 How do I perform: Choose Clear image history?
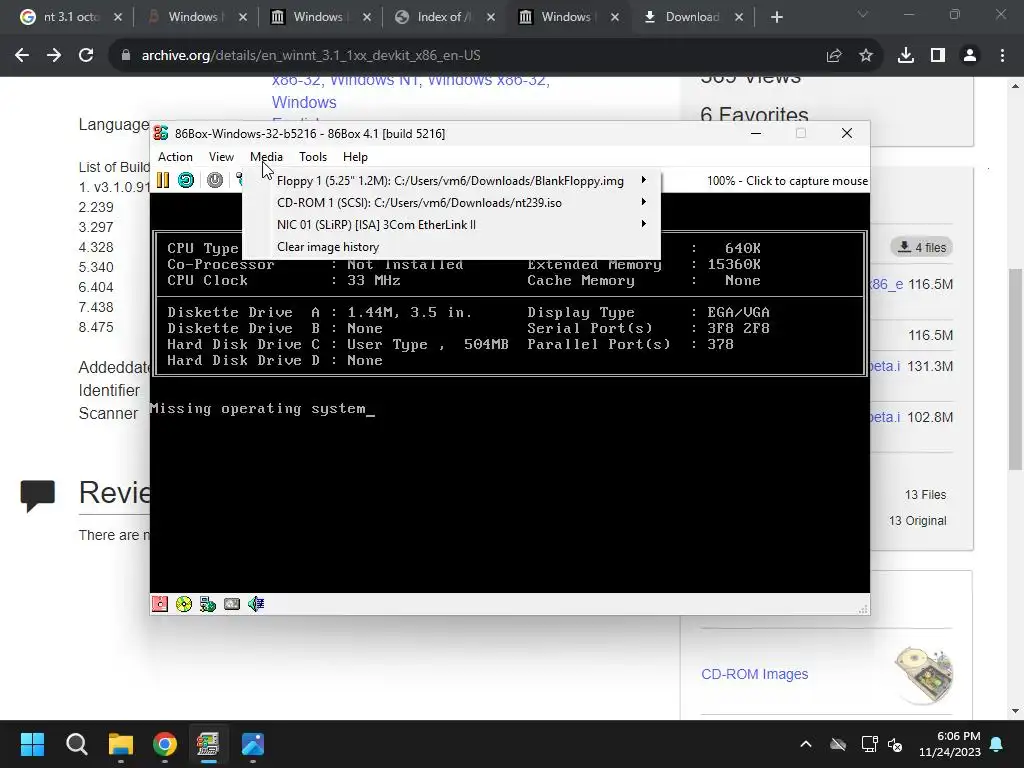pyautogui.click(x=451, y=247)
